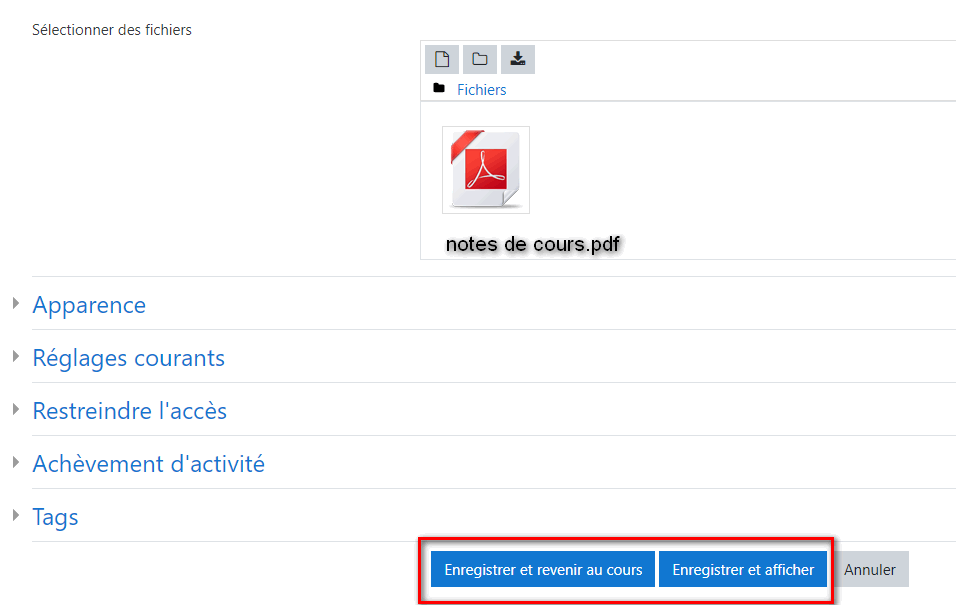Screen dimensions: 956x605
Task: Click the create folder icon
Action: click(x=480, y=59)
